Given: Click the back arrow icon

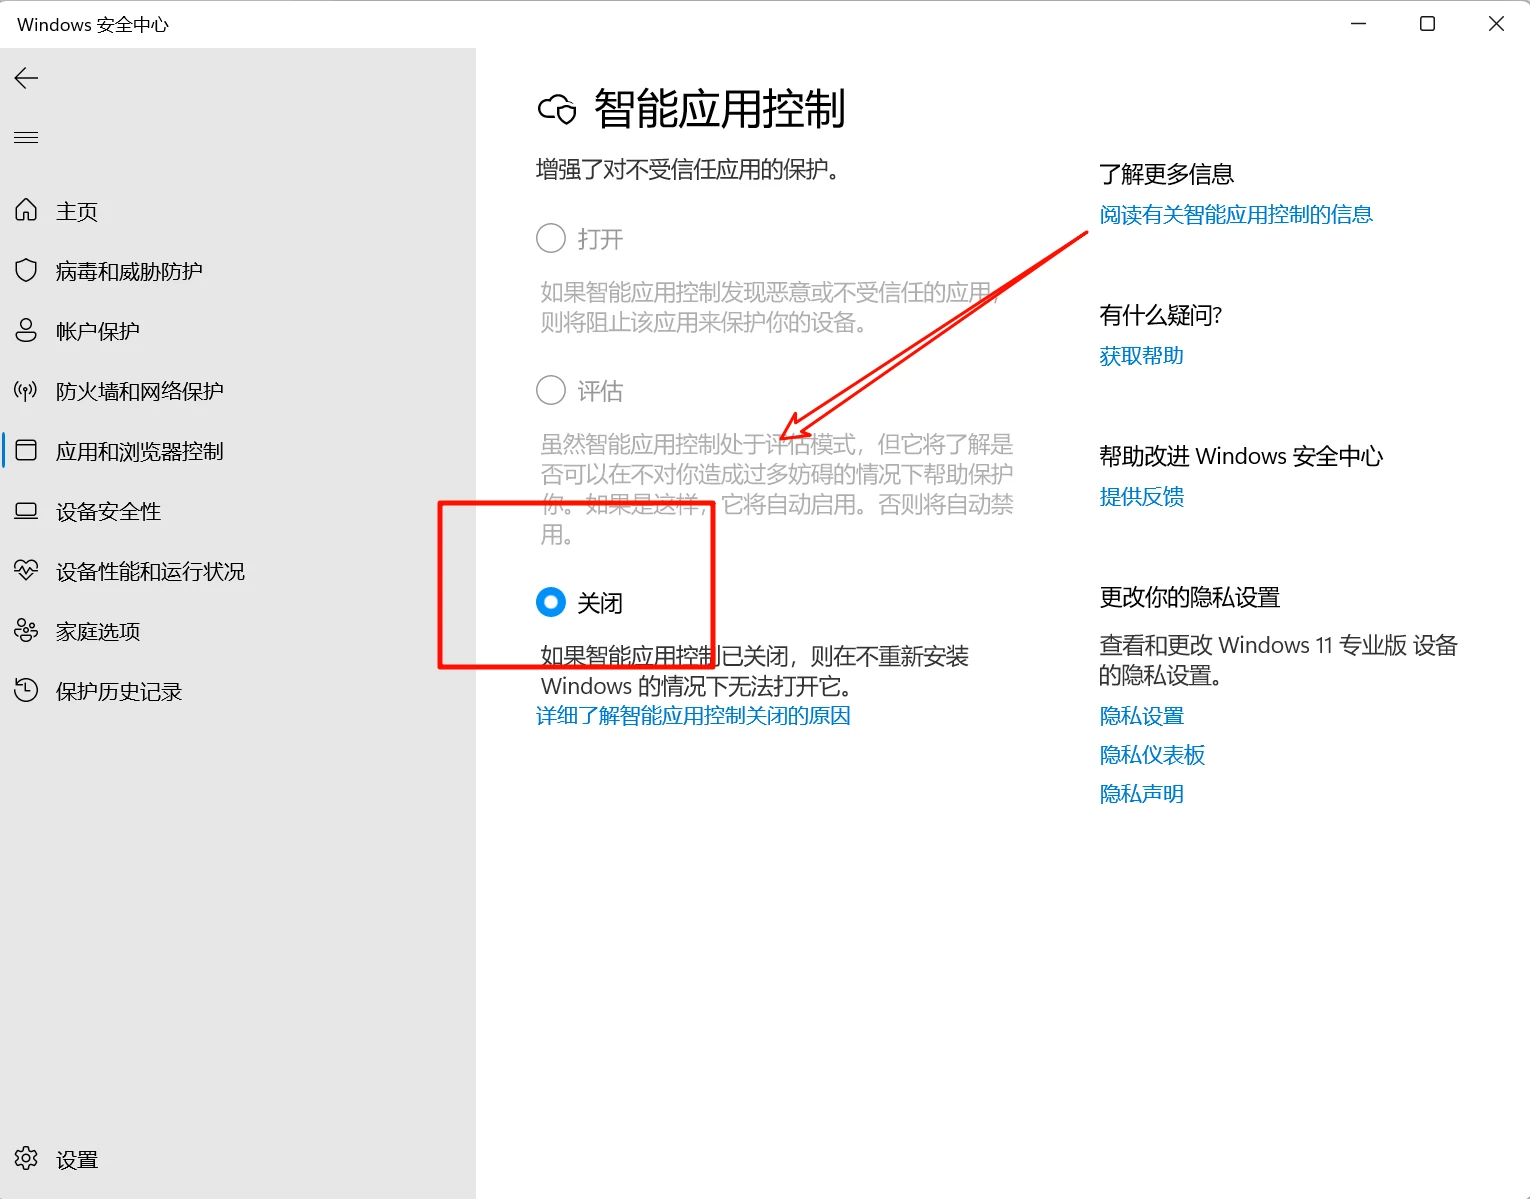Looking at the screenshot, I should [x=27, y=78].
